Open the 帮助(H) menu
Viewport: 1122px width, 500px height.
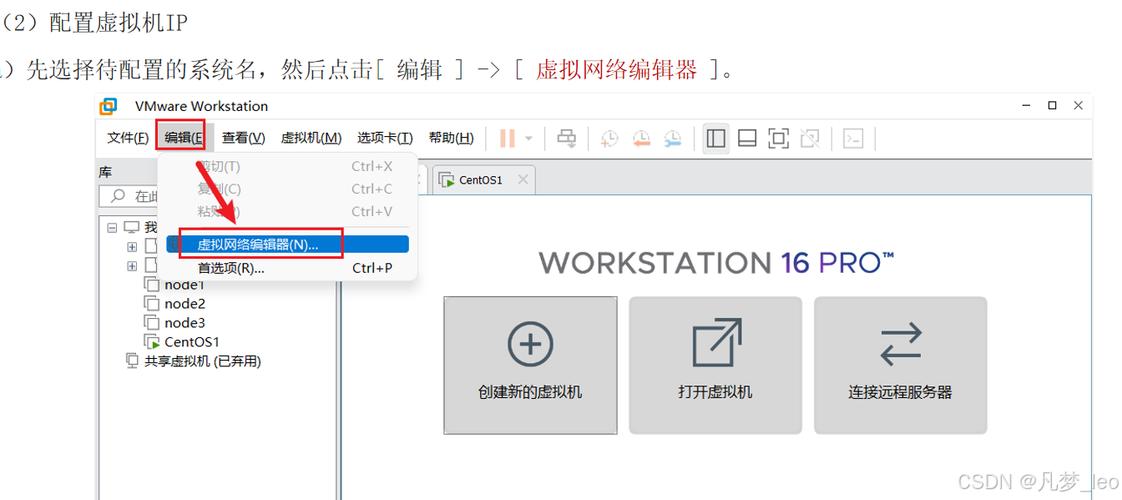coord(451,138)
